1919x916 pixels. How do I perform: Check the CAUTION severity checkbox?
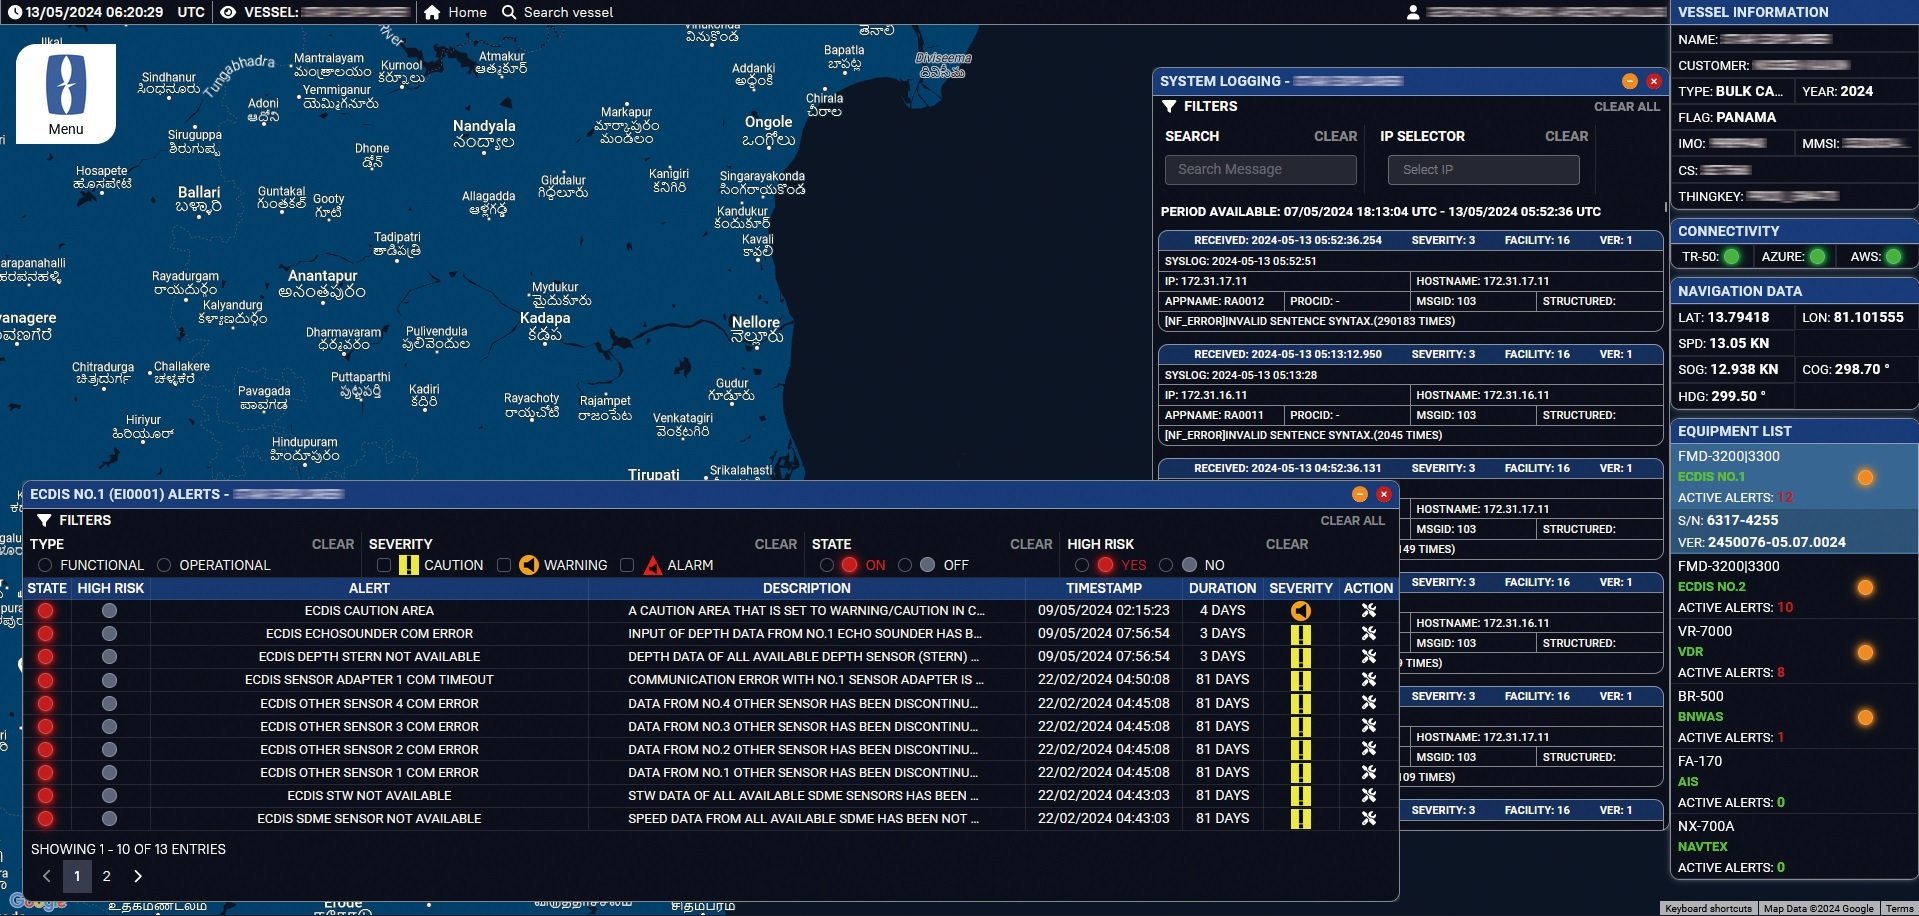[384, 565]
